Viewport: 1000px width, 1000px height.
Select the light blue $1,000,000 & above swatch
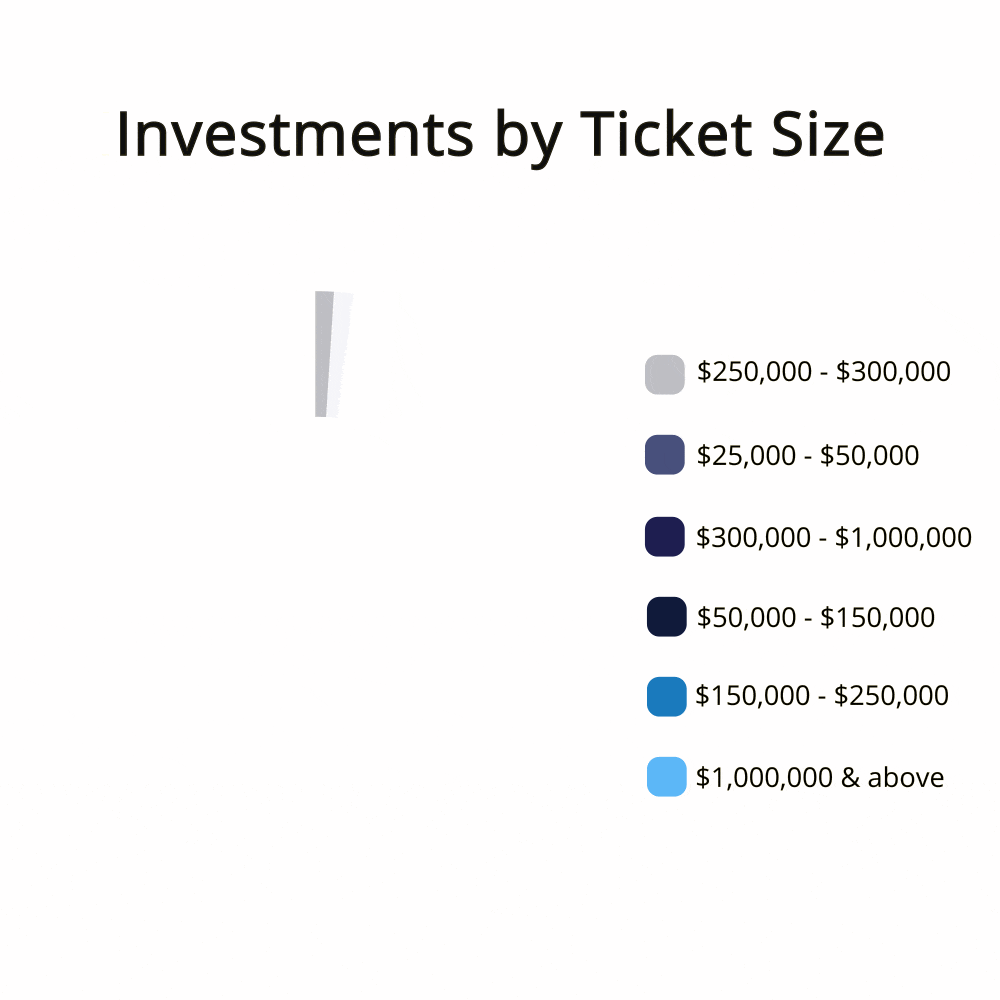666,777
